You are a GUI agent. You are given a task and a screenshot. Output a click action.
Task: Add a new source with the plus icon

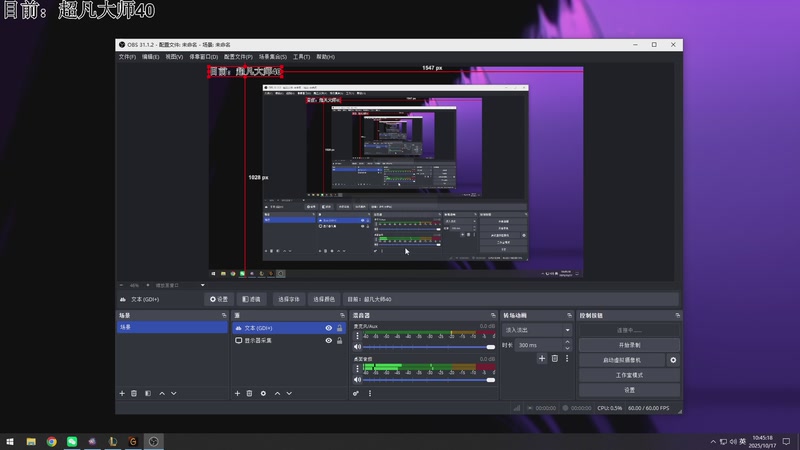[x=237, y=393]
